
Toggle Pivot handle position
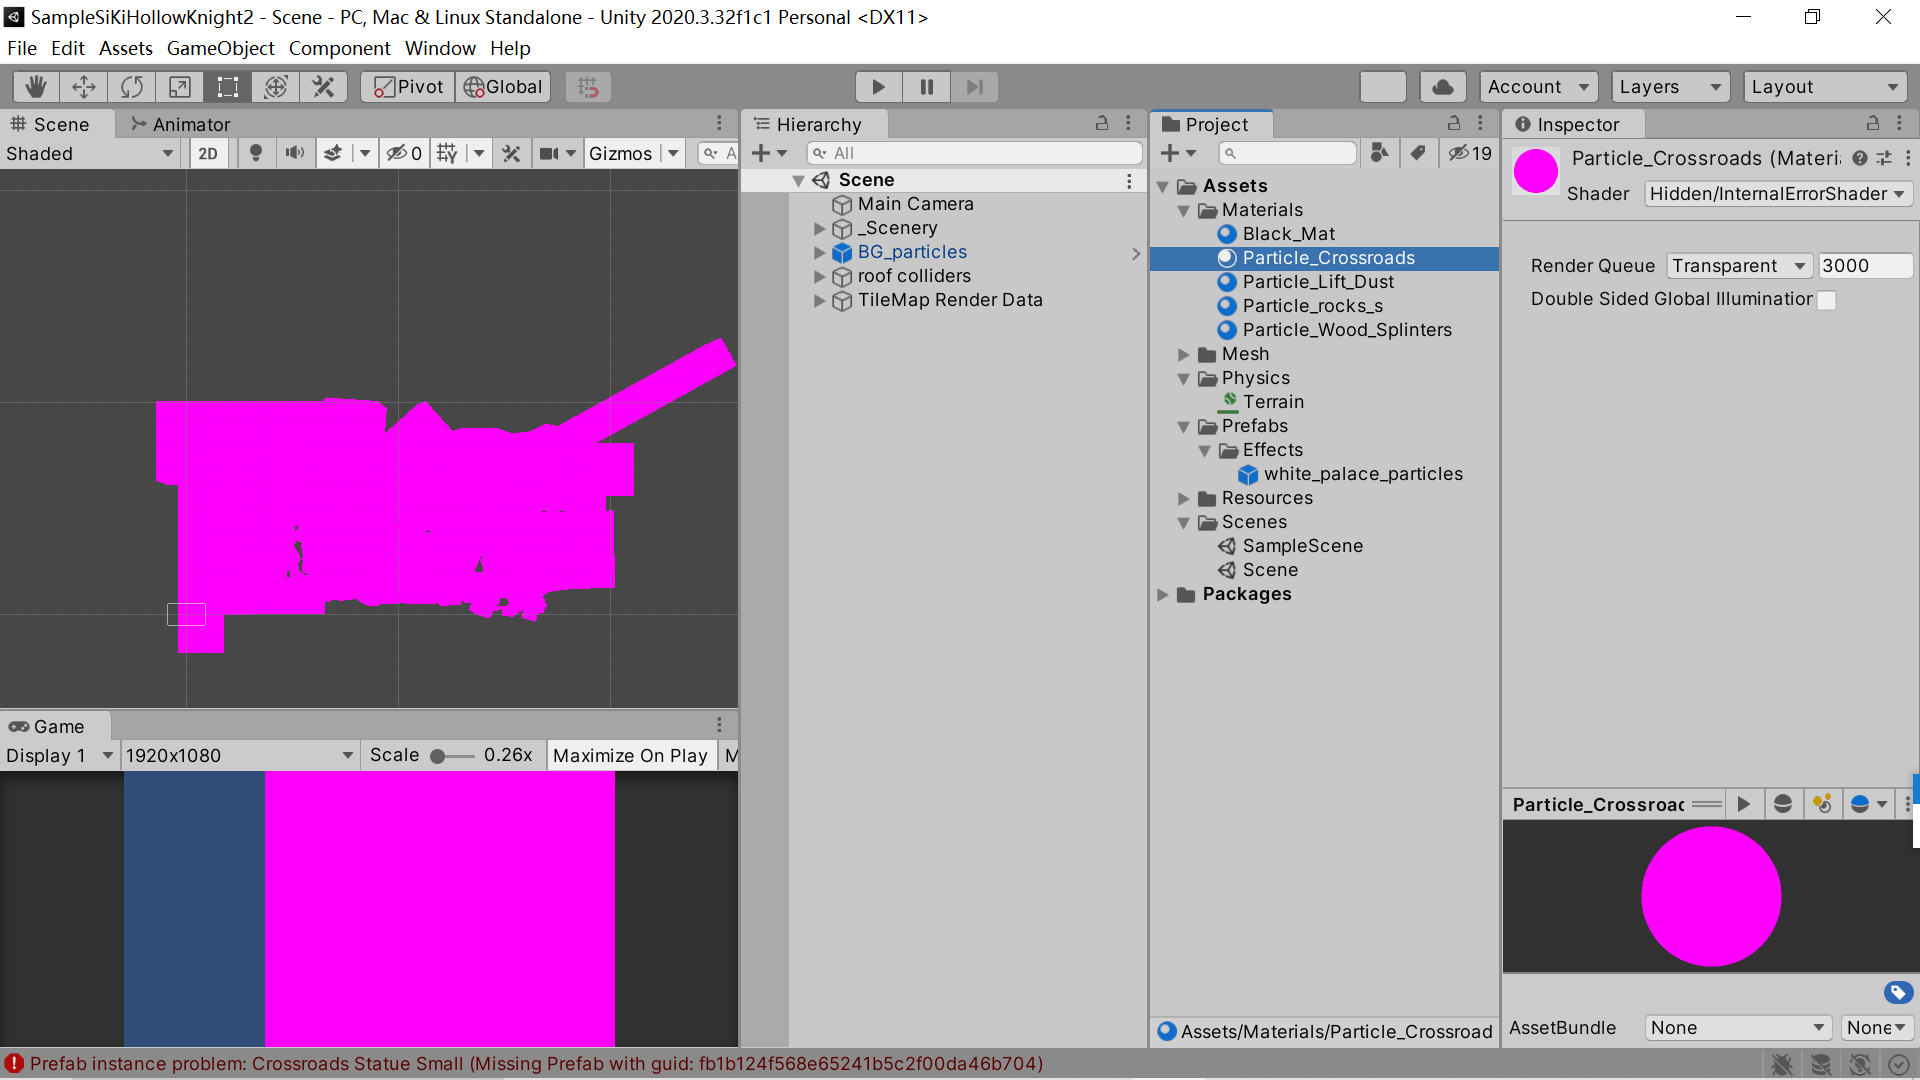(408, 87)
